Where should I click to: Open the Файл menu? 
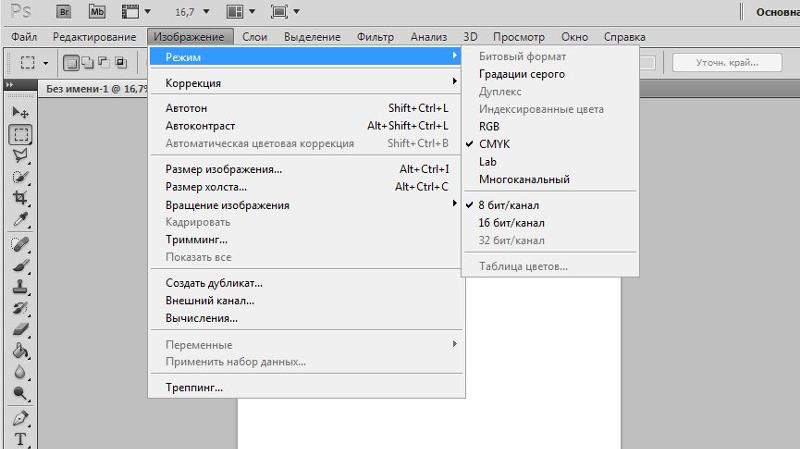pos(24,37)
